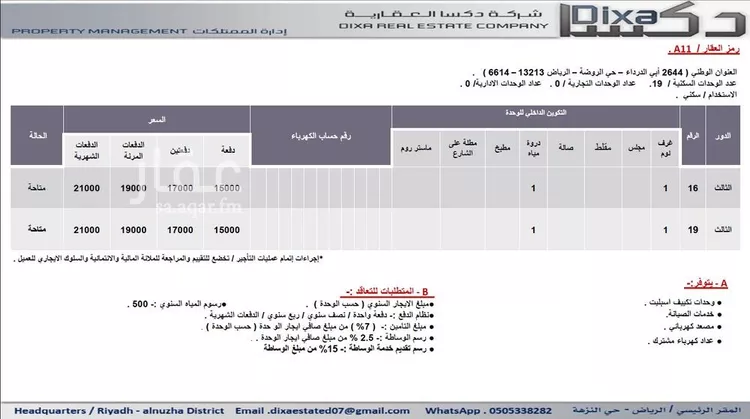This screenshot has width=750, height=419.
Task: Click the 'خدمات الصيانة' bullet
Action: pyautogui.click(x=693, y=314)
